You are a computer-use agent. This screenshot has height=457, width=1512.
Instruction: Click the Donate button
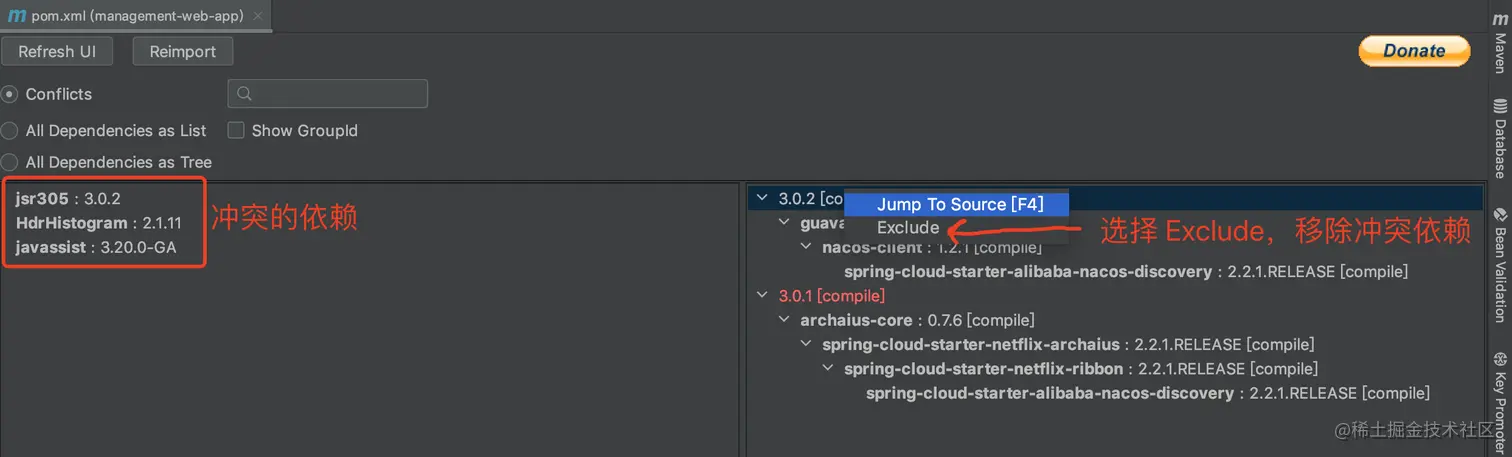pyautogui.click(x=1414, y=51)
